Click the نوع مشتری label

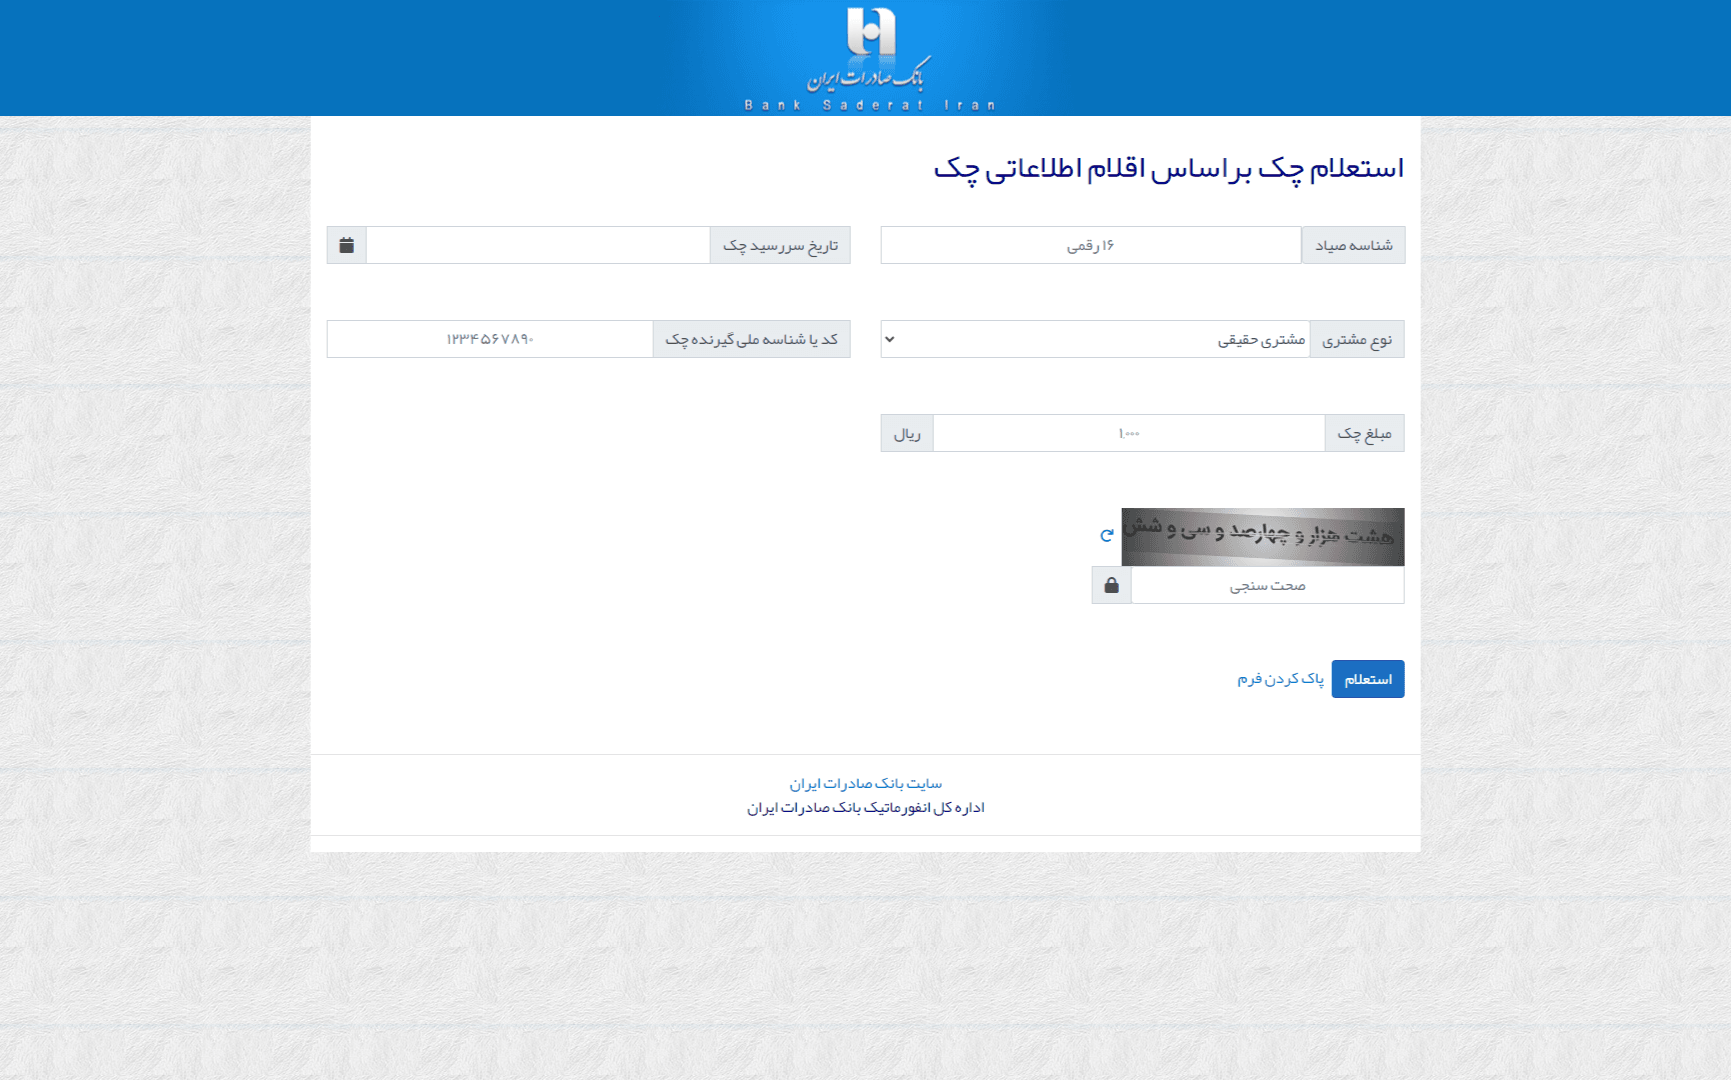1357,339
